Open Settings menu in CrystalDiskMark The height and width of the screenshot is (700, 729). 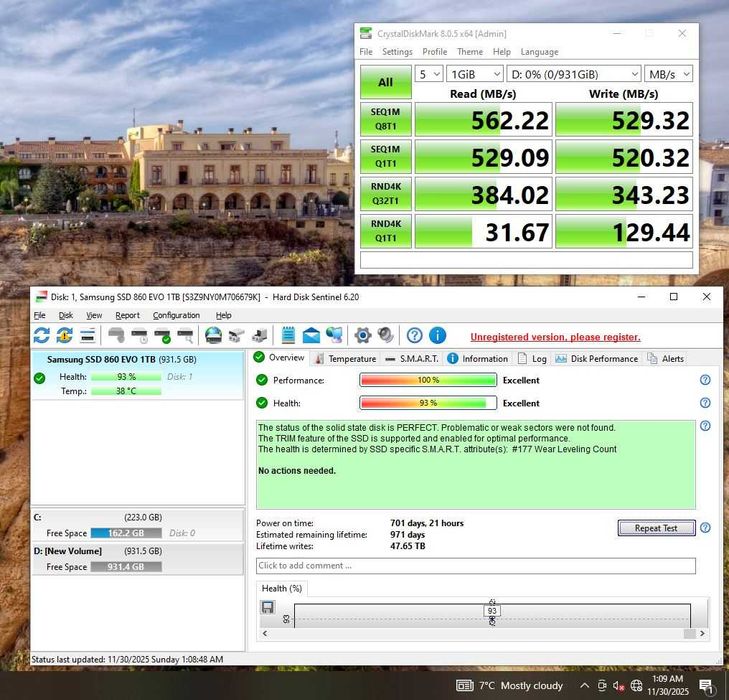(397, 52)
